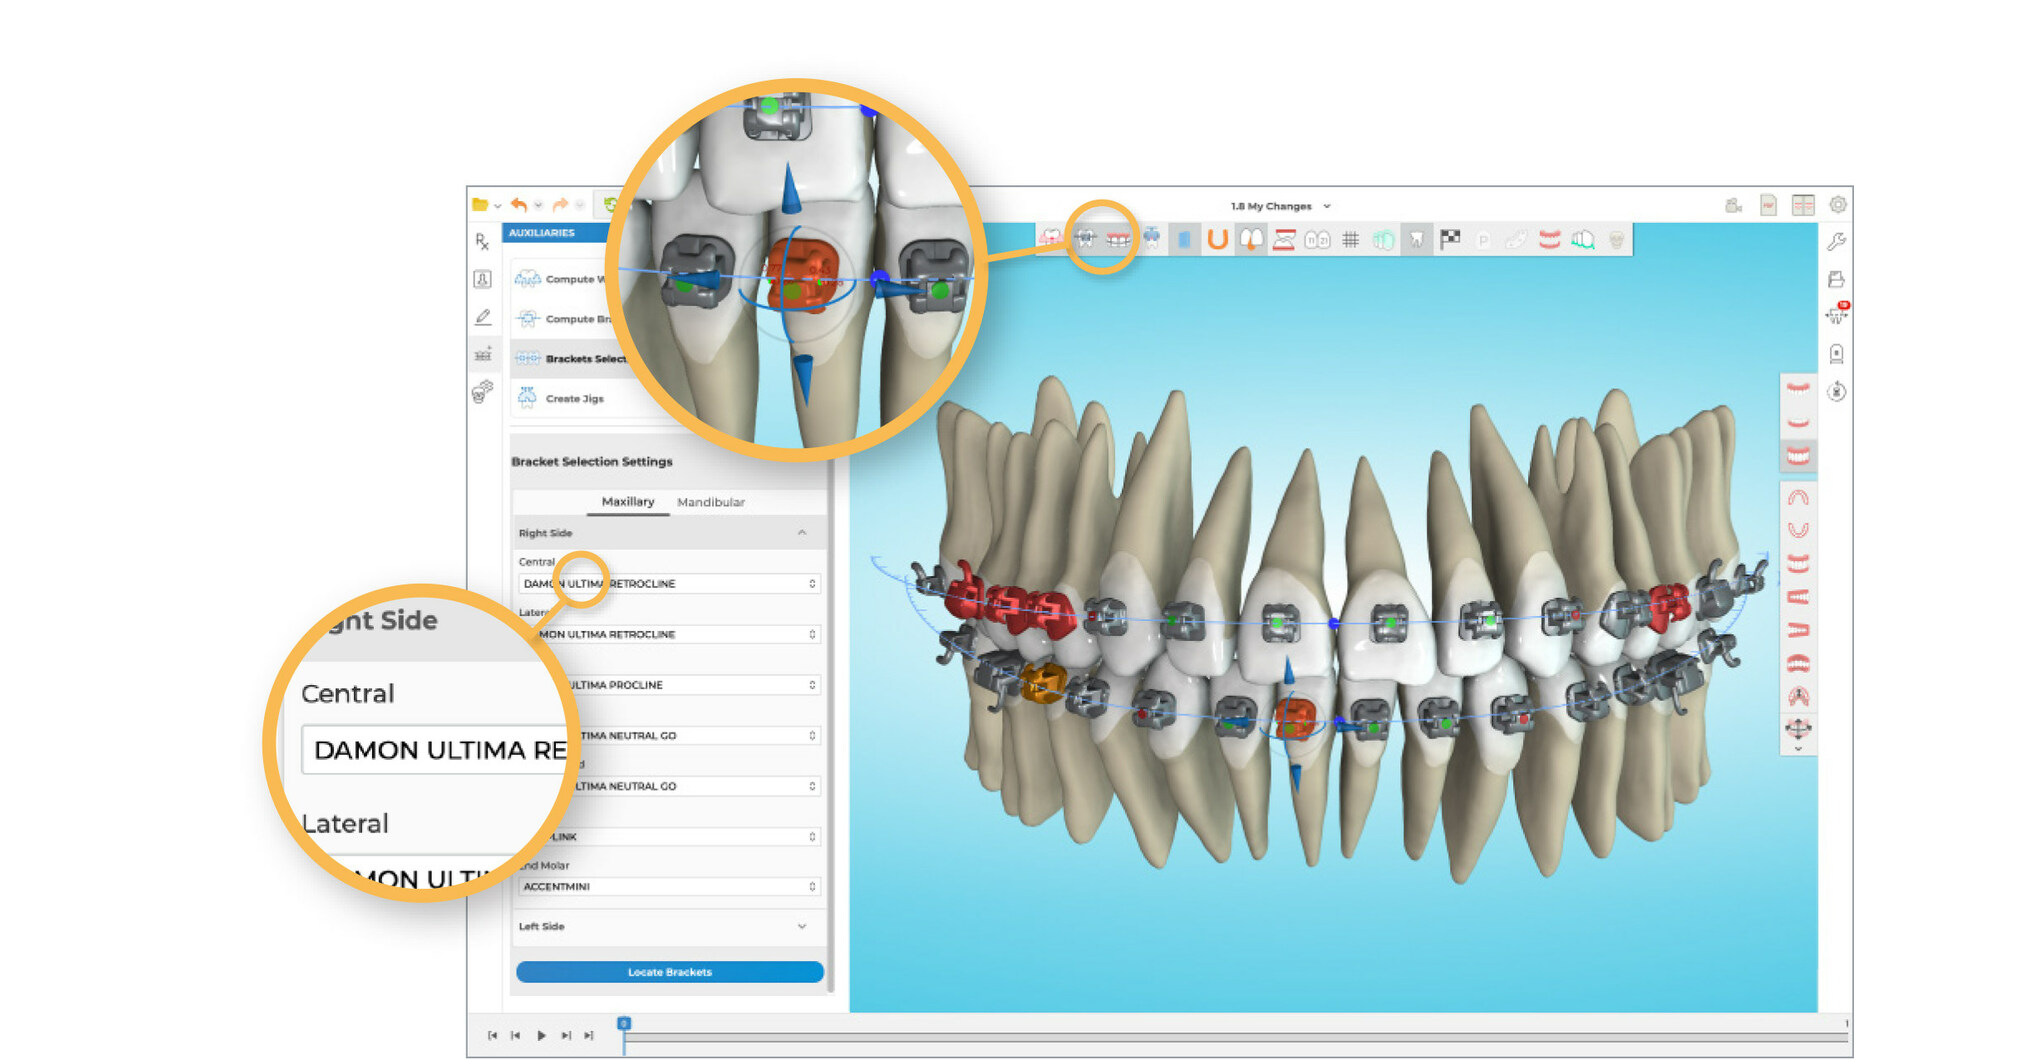This screenshot has height=1060, width=2025.
Task: Switch to the Mandibular tab
Action: click(x=711, y=502)
